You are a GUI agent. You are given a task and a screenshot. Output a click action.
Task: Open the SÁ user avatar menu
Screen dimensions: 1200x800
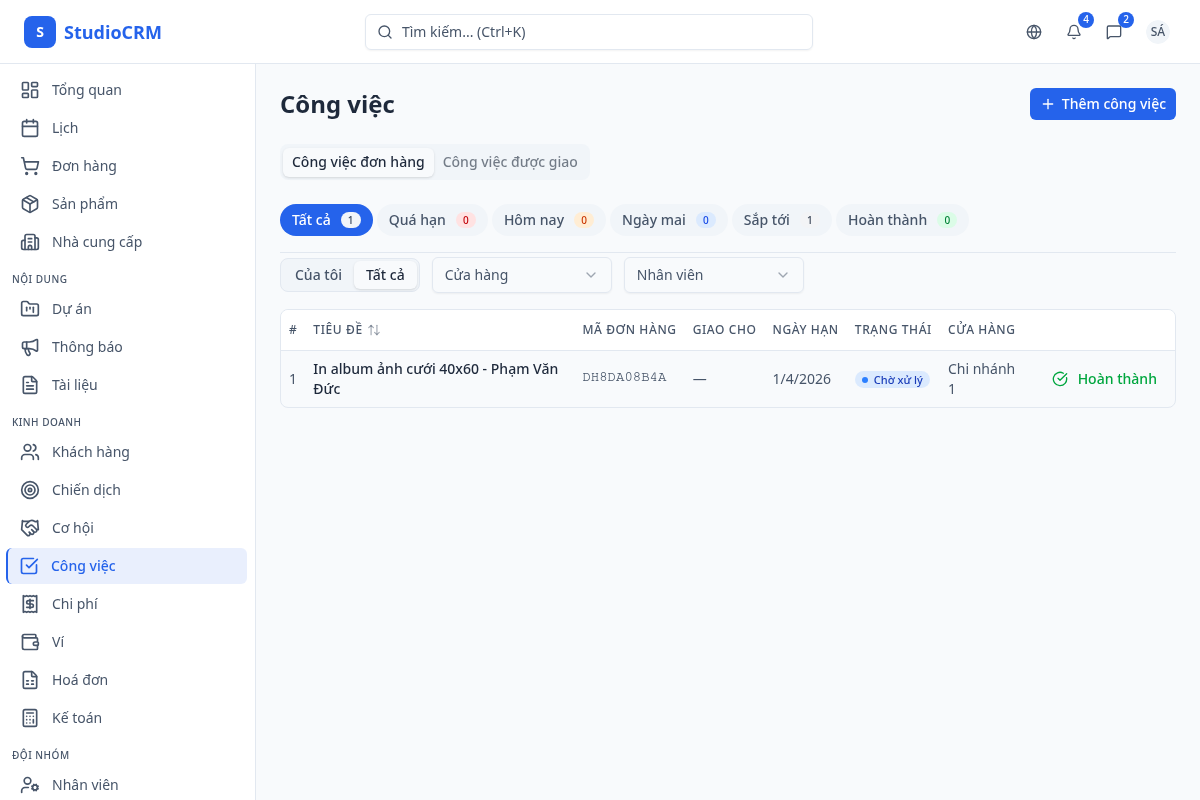coord(1157,32)
